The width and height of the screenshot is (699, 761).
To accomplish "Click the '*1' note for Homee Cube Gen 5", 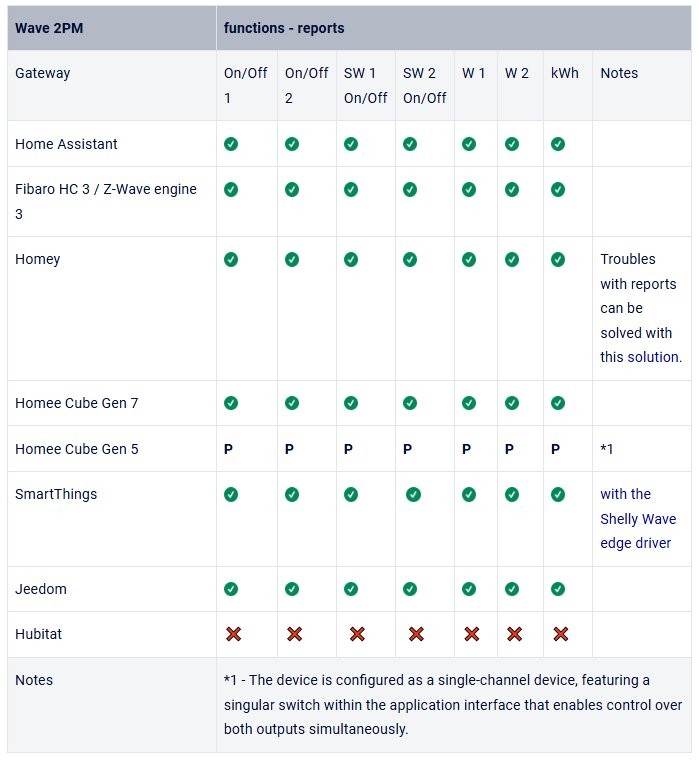I will pyautogui.click(x=606, y=449).
